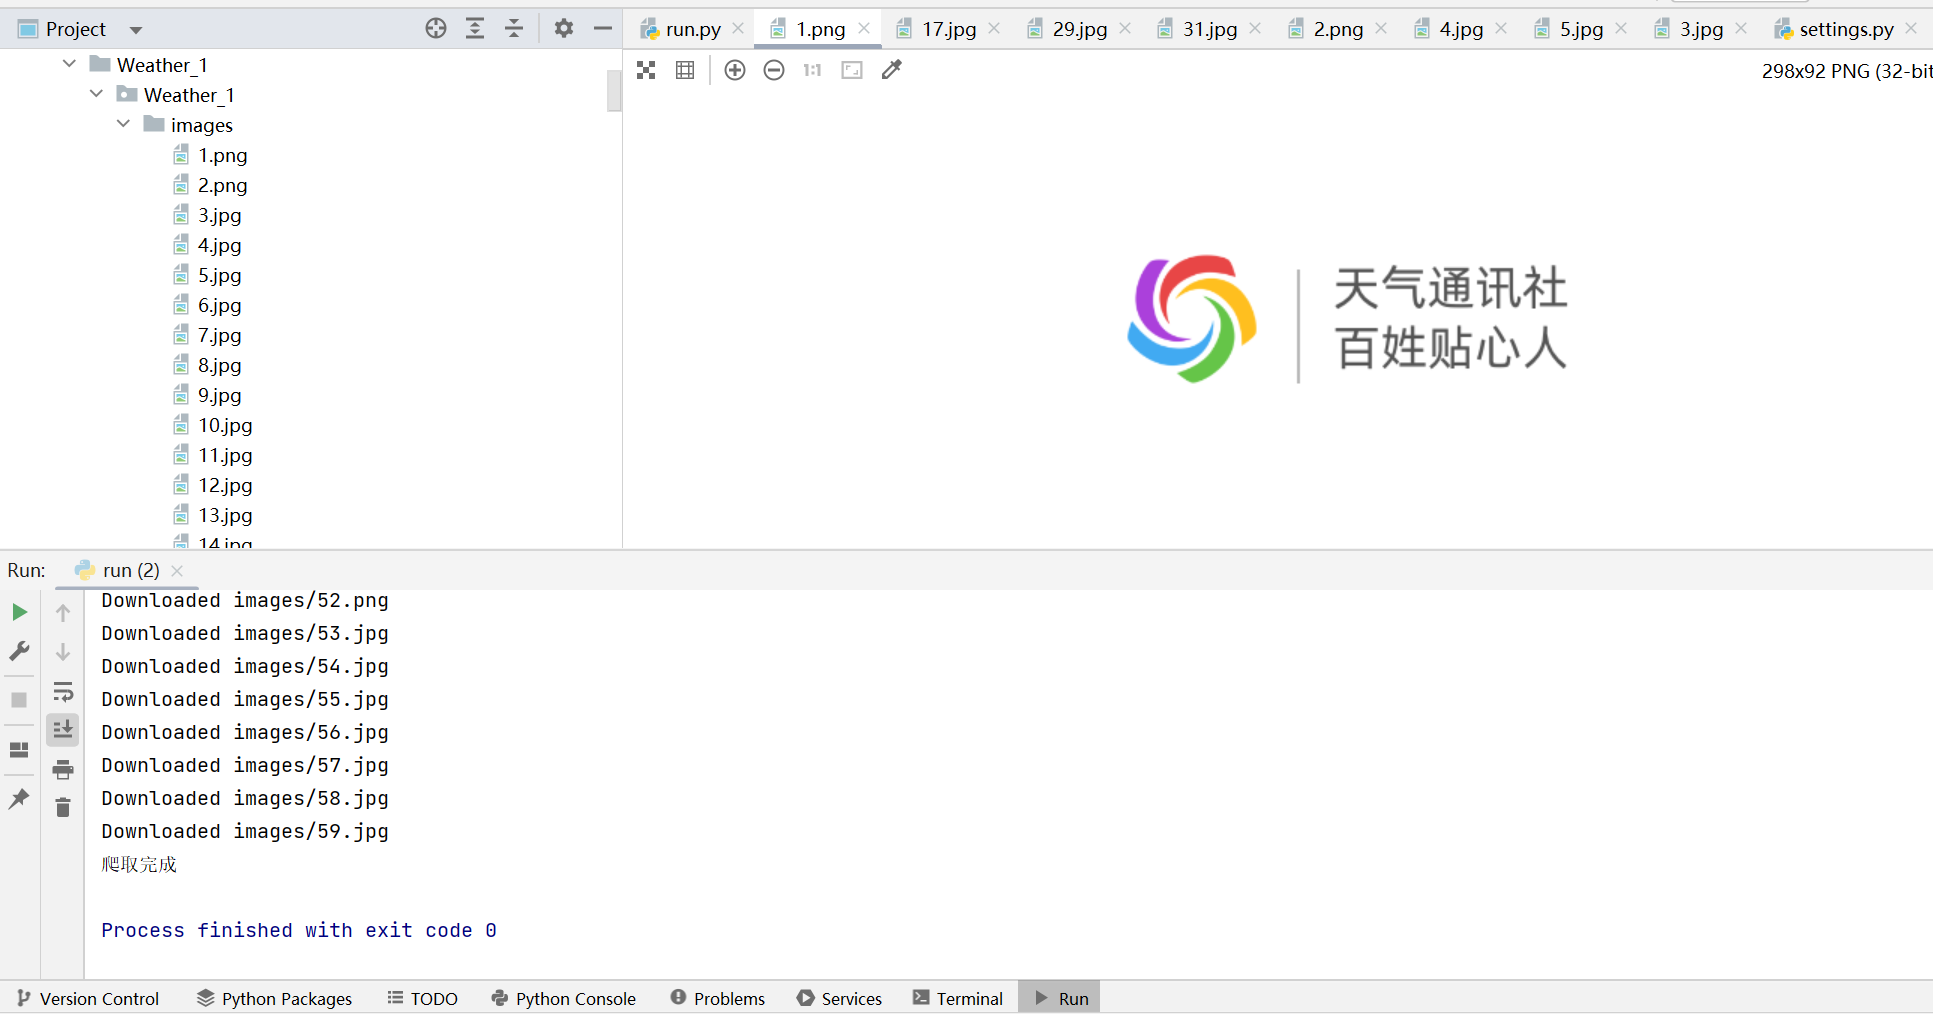Expand all items in Project panel

tap(475, 28)
